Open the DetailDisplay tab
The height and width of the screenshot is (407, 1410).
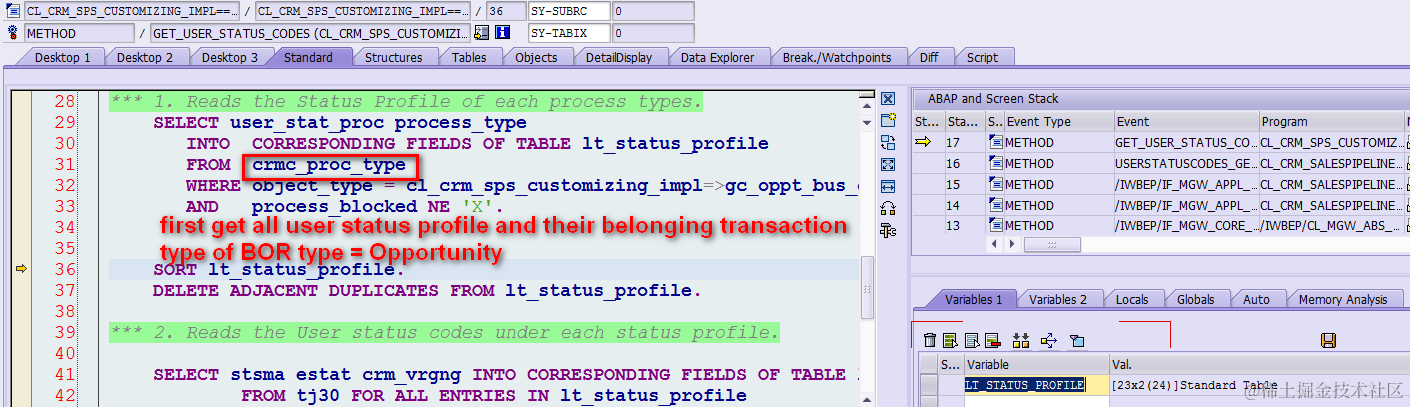(618, 58)
